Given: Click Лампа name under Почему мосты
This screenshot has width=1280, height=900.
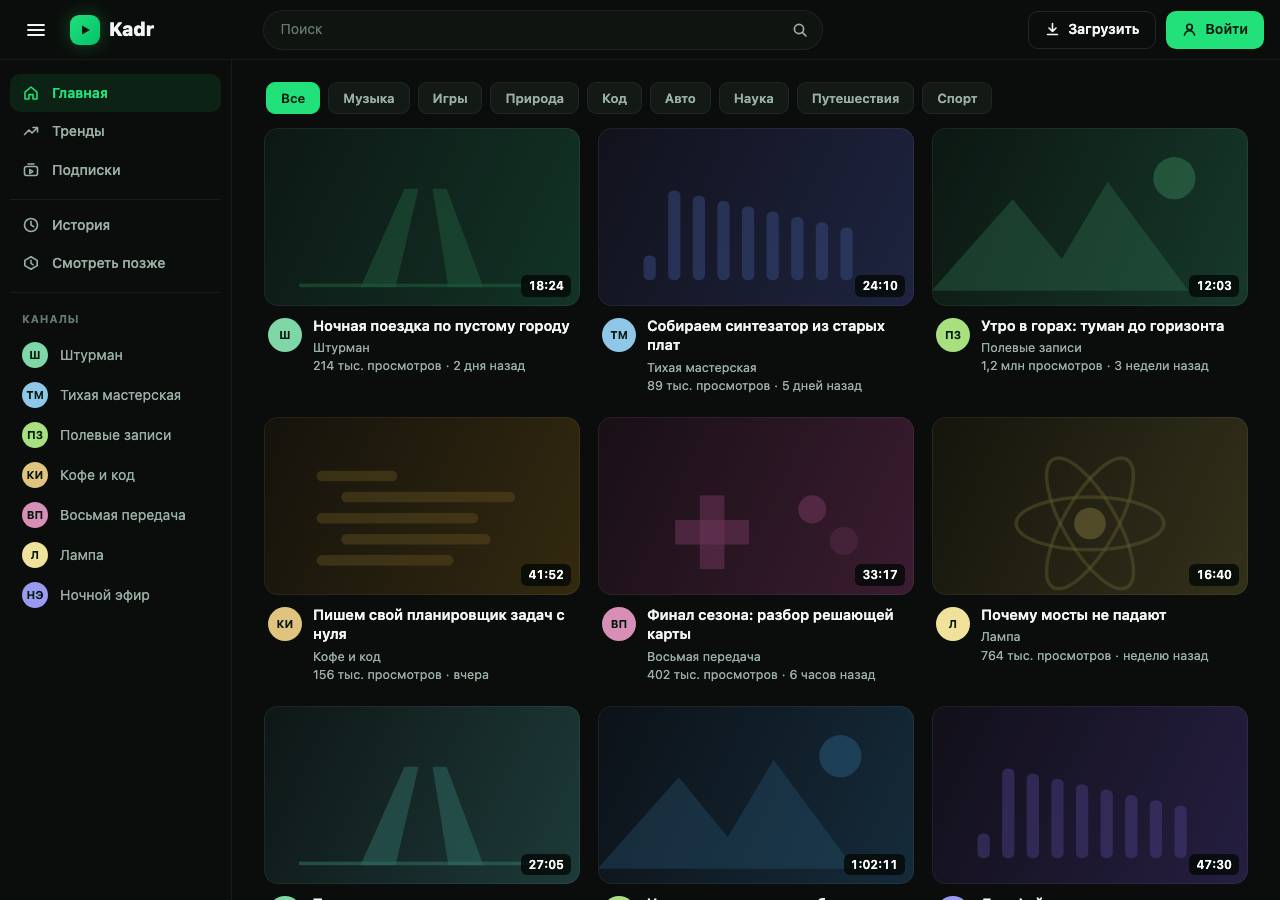Looking at the screenshot, I should click(1001, 637).
